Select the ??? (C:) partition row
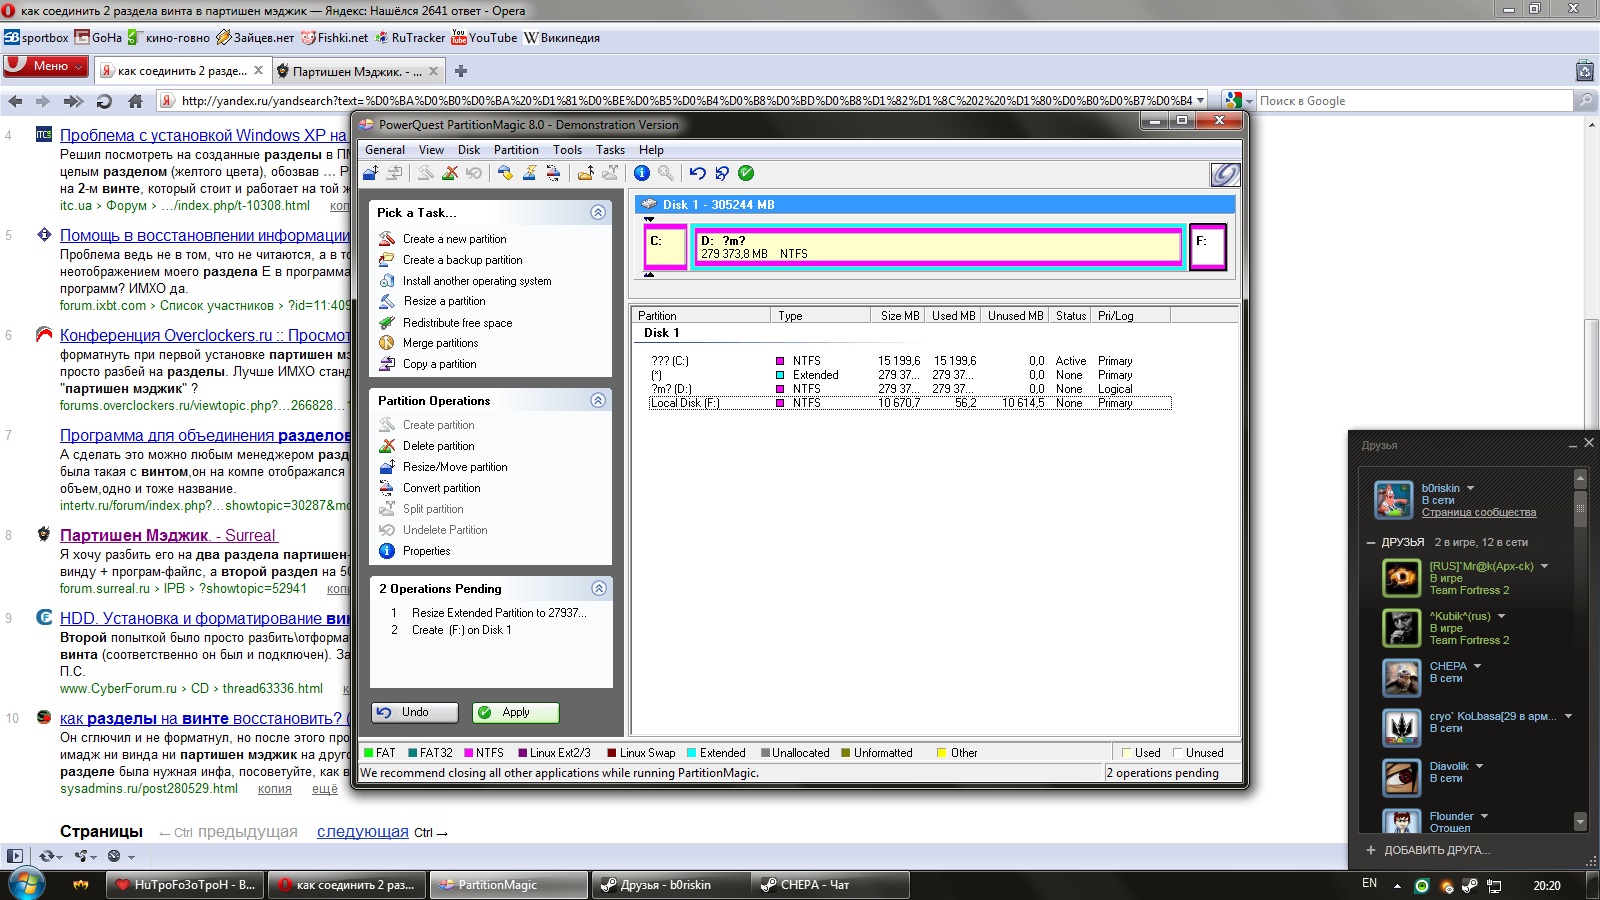The height and width of the screenshot is (900, 1600). pyautogui.click(x=909, y=361)
